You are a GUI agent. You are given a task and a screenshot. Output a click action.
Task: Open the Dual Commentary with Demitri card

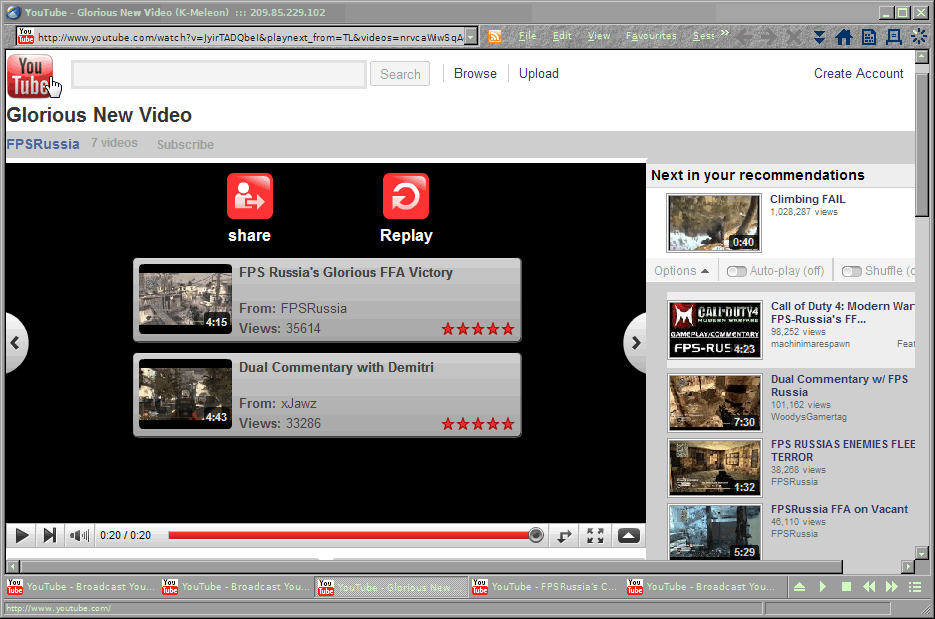coord(327,395)
